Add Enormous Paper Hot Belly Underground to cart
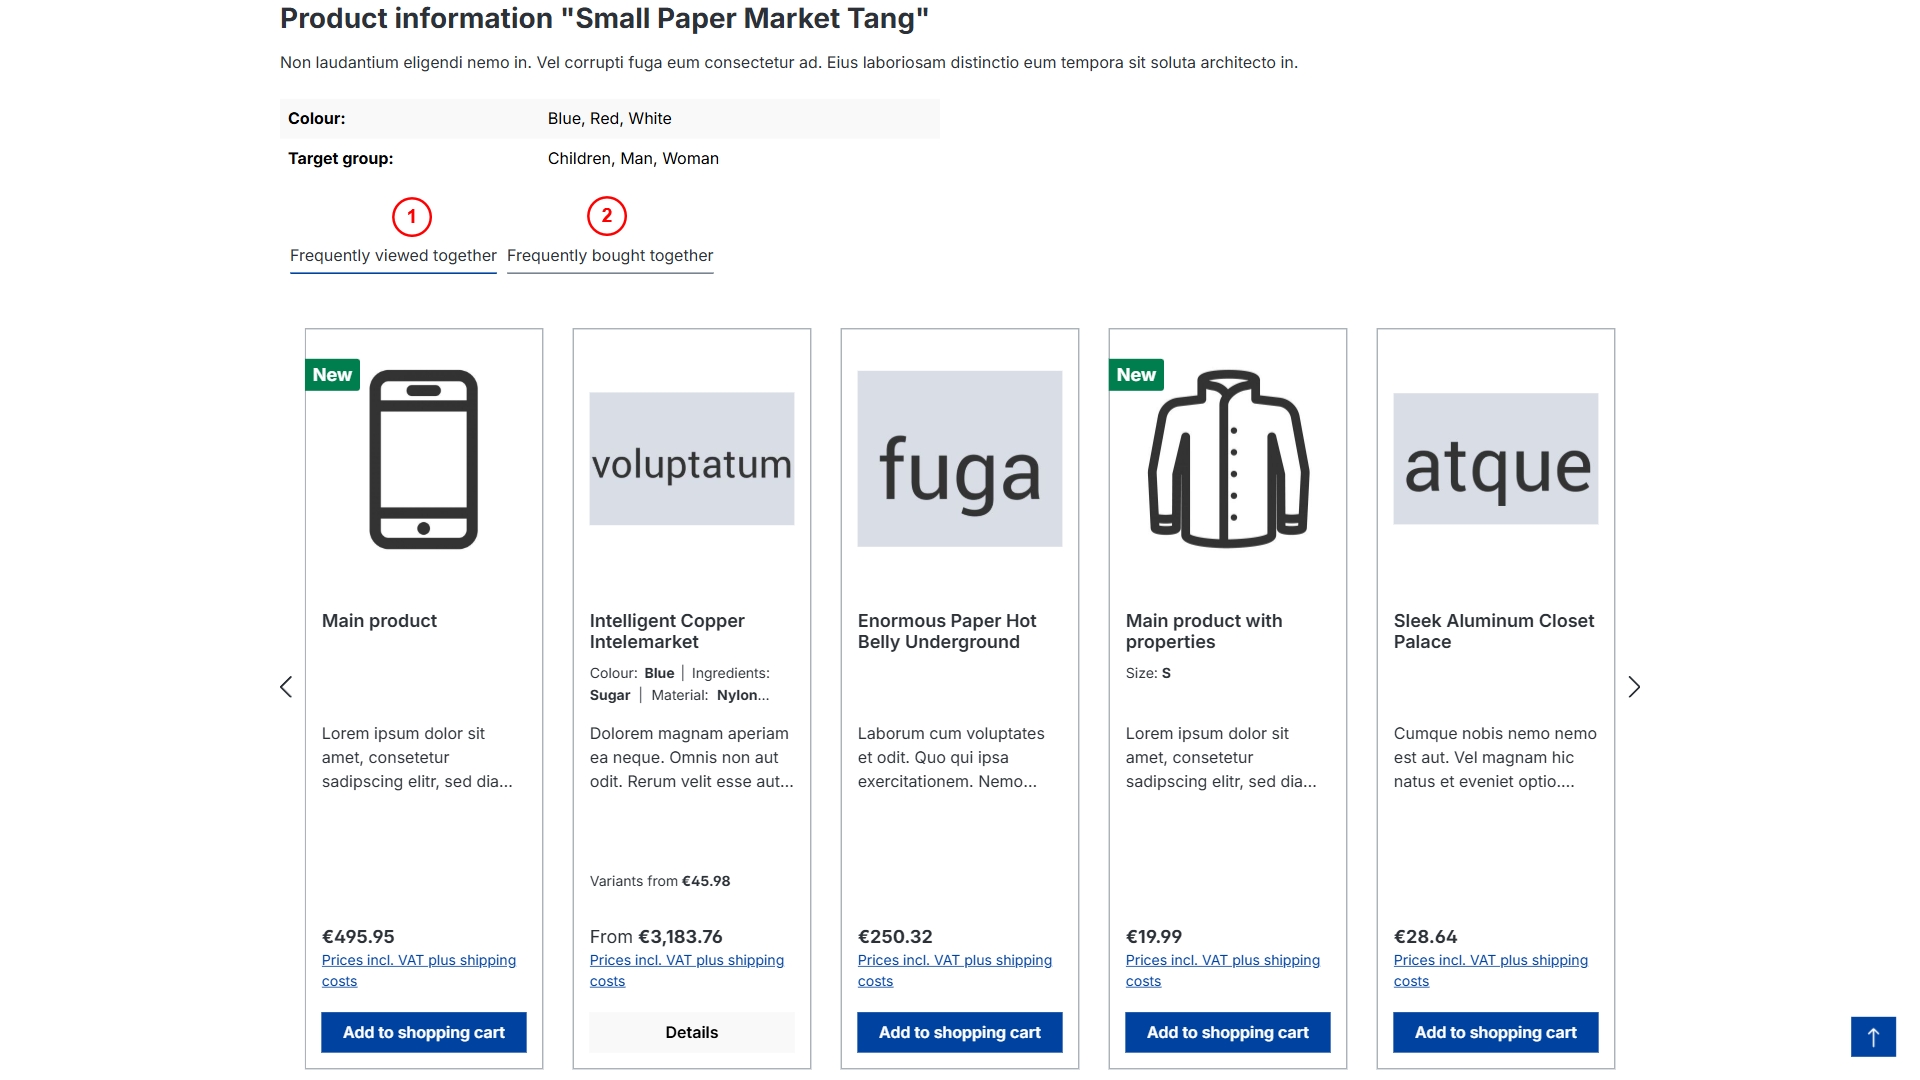The width and height of the screenshot is (1920, 1080). pos(960,1032)
